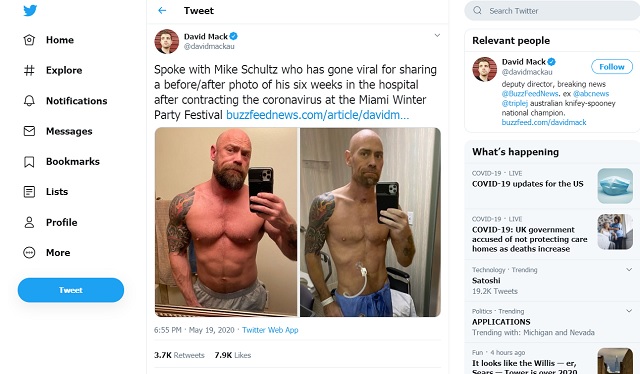Screen dimensions: 640x374
Task: Open Bookmarks from the sidebar
Action: click(61, 162)
